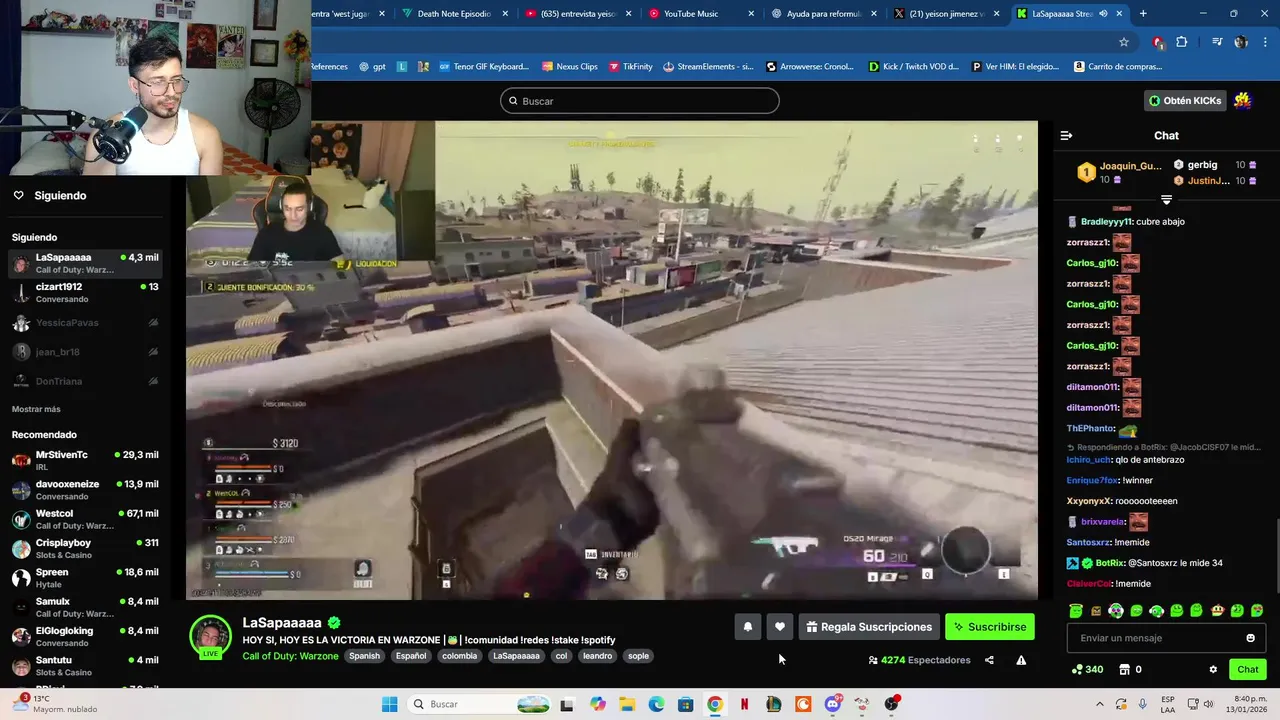
Task: Select the Español stream tag
Action: click(411, 656)
